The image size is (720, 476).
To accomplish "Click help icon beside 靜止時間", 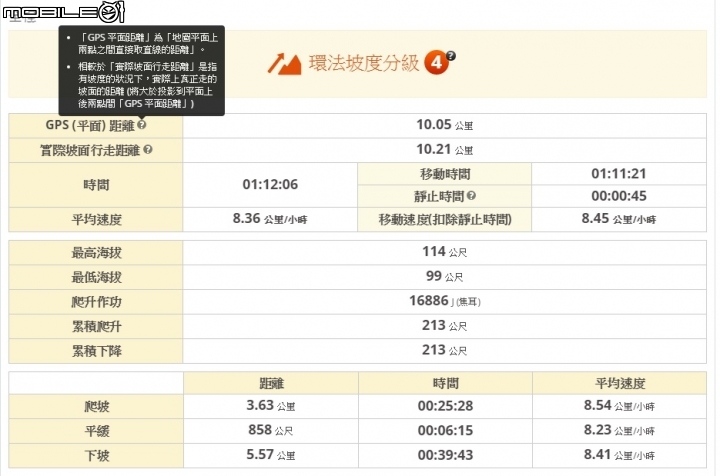I will click(x=471, y=196).
